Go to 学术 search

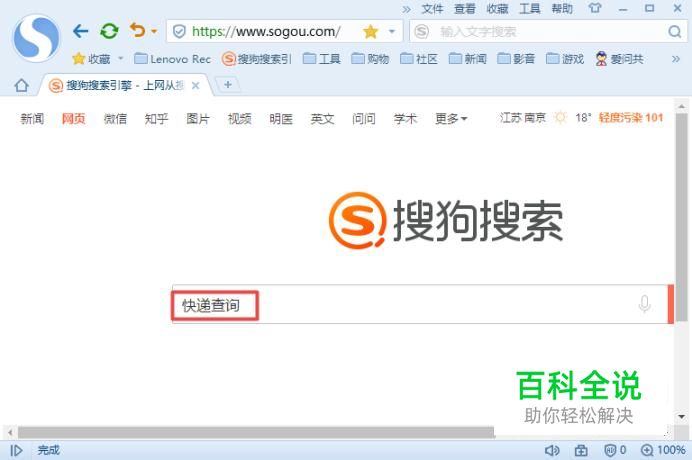[405, 118]
